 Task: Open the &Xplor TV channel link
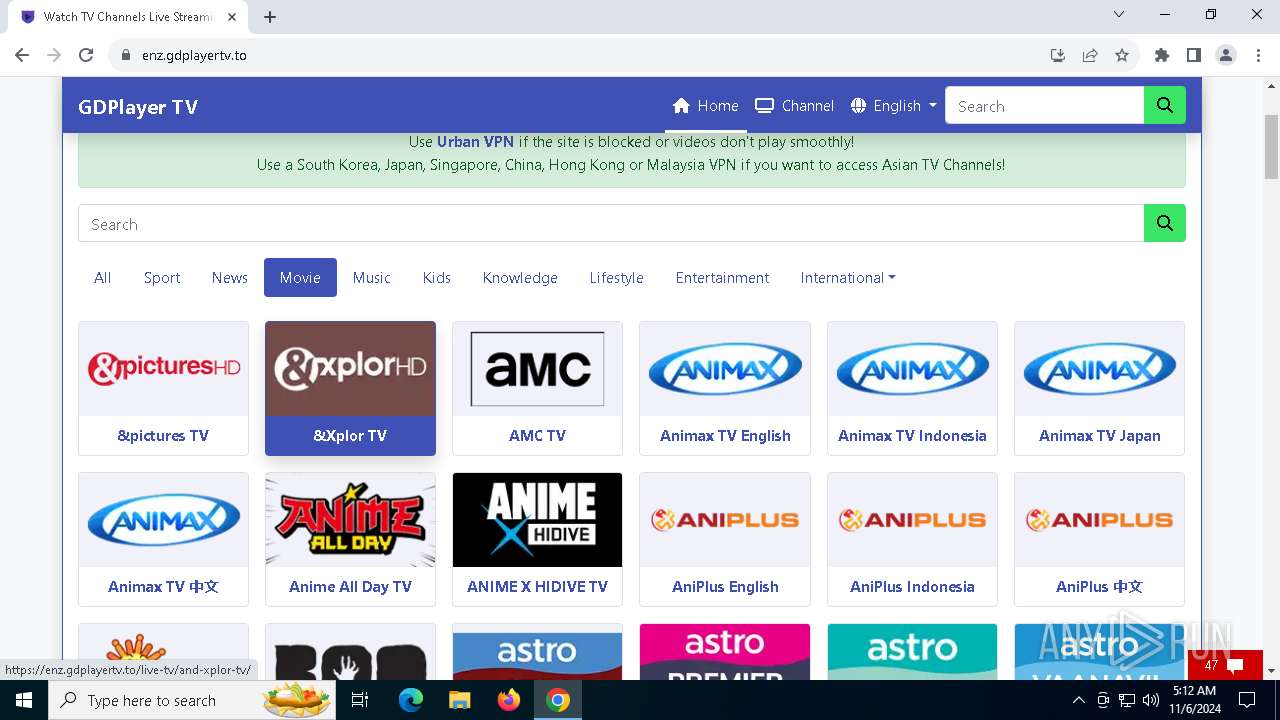(x=350, y=435)
